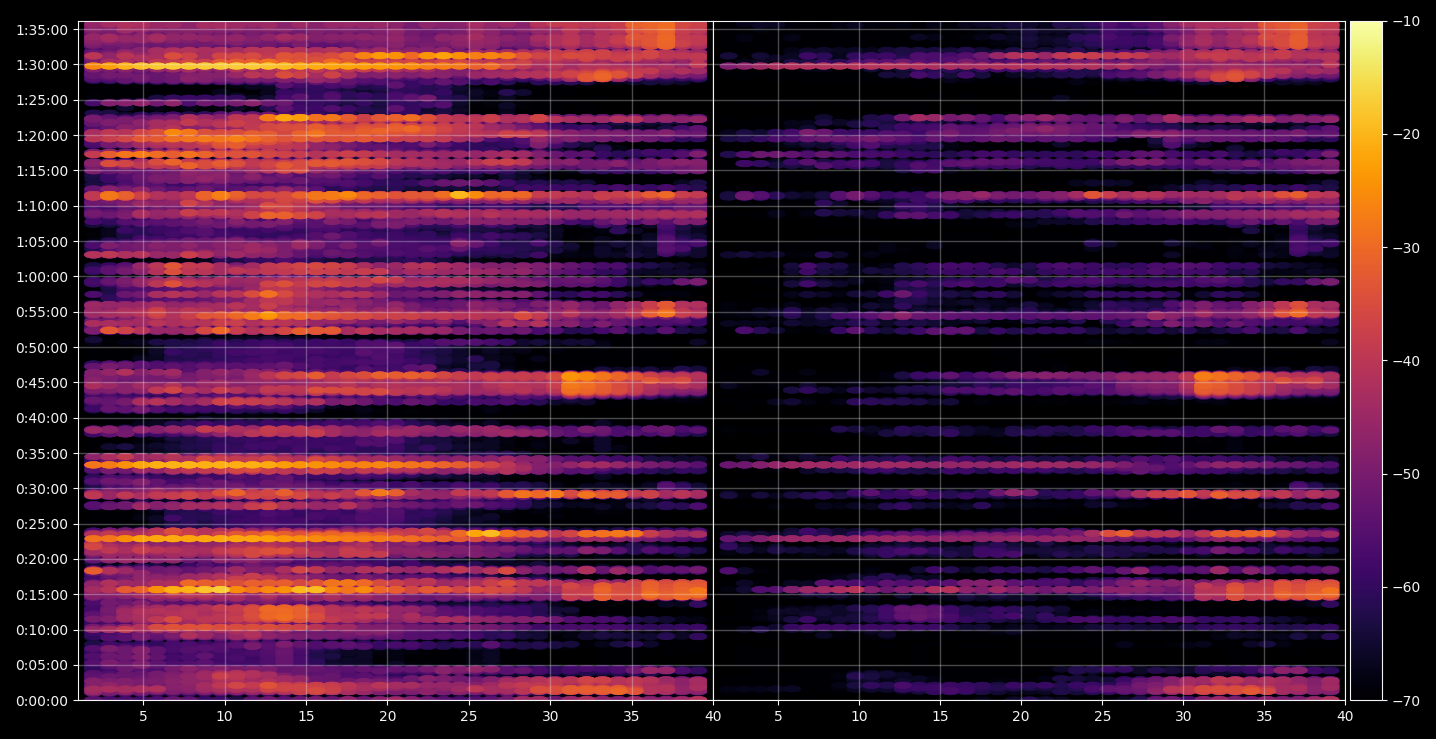Click the inferno color scale bar
Image resolution: width=1436 pixels, height=739 pixels.
coord(1366,361)
